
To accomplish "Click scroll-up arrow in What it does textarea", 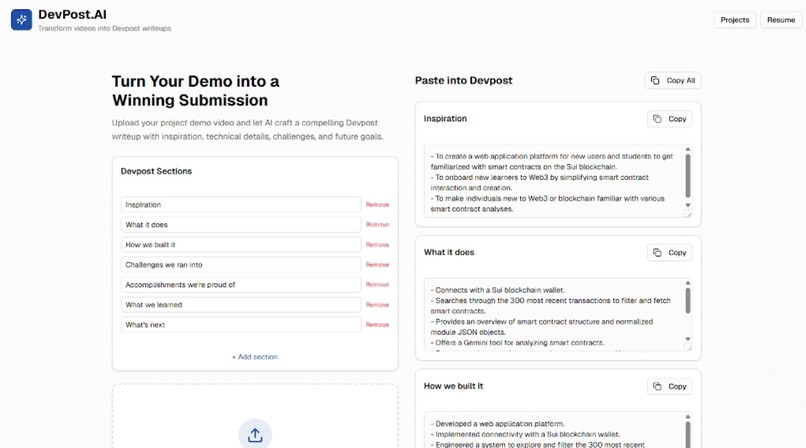I will (x=688, y=283).
